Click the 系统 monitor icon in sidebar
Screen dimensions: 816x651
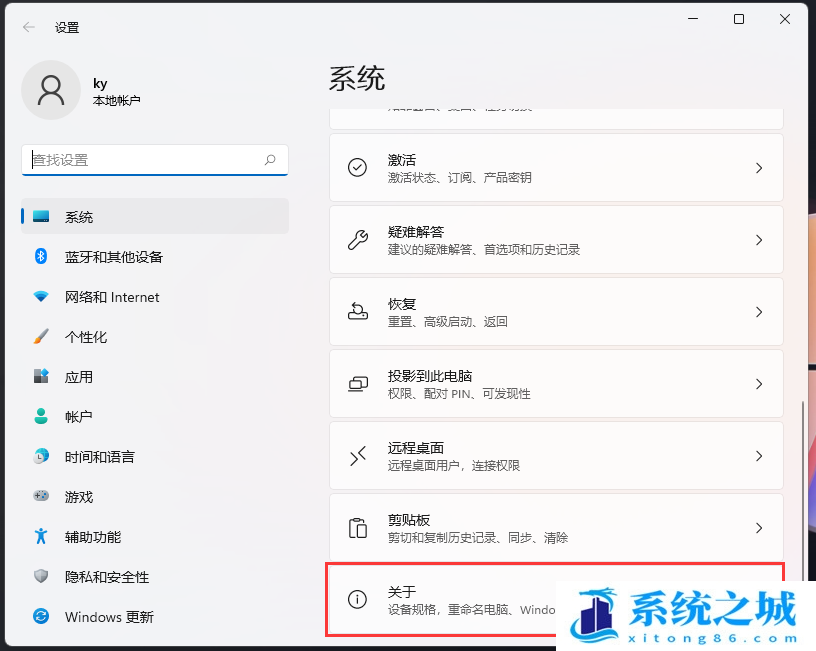click(41, 216)
